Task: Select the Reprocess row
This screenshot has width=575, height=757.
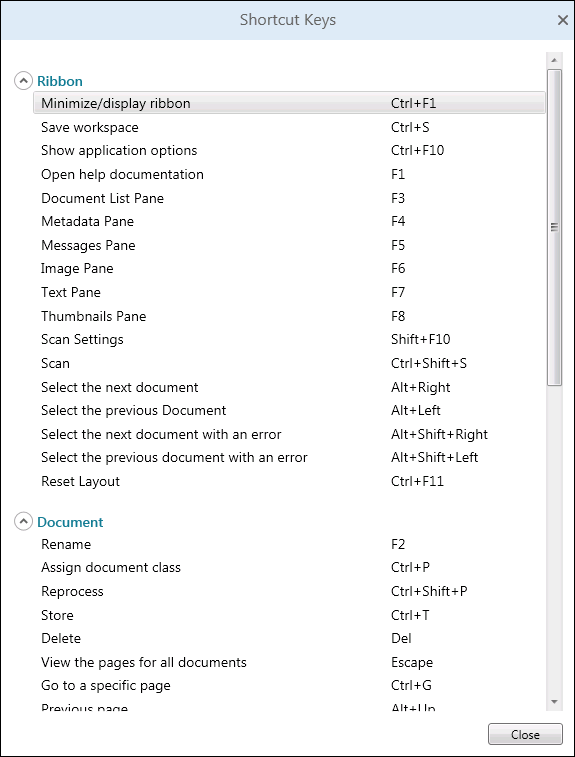Action: point(289,591)
